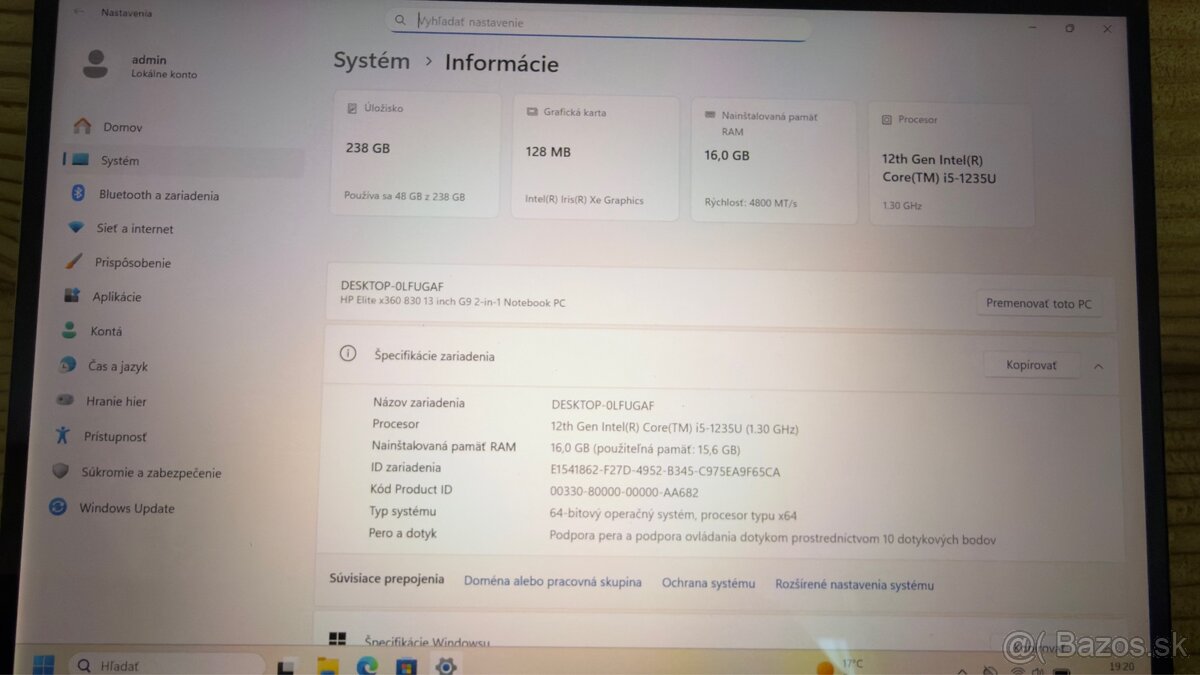Screen dimensions: 1200x675
Task: Open the 17°C weather widget
Action: (x=838, y=665)
